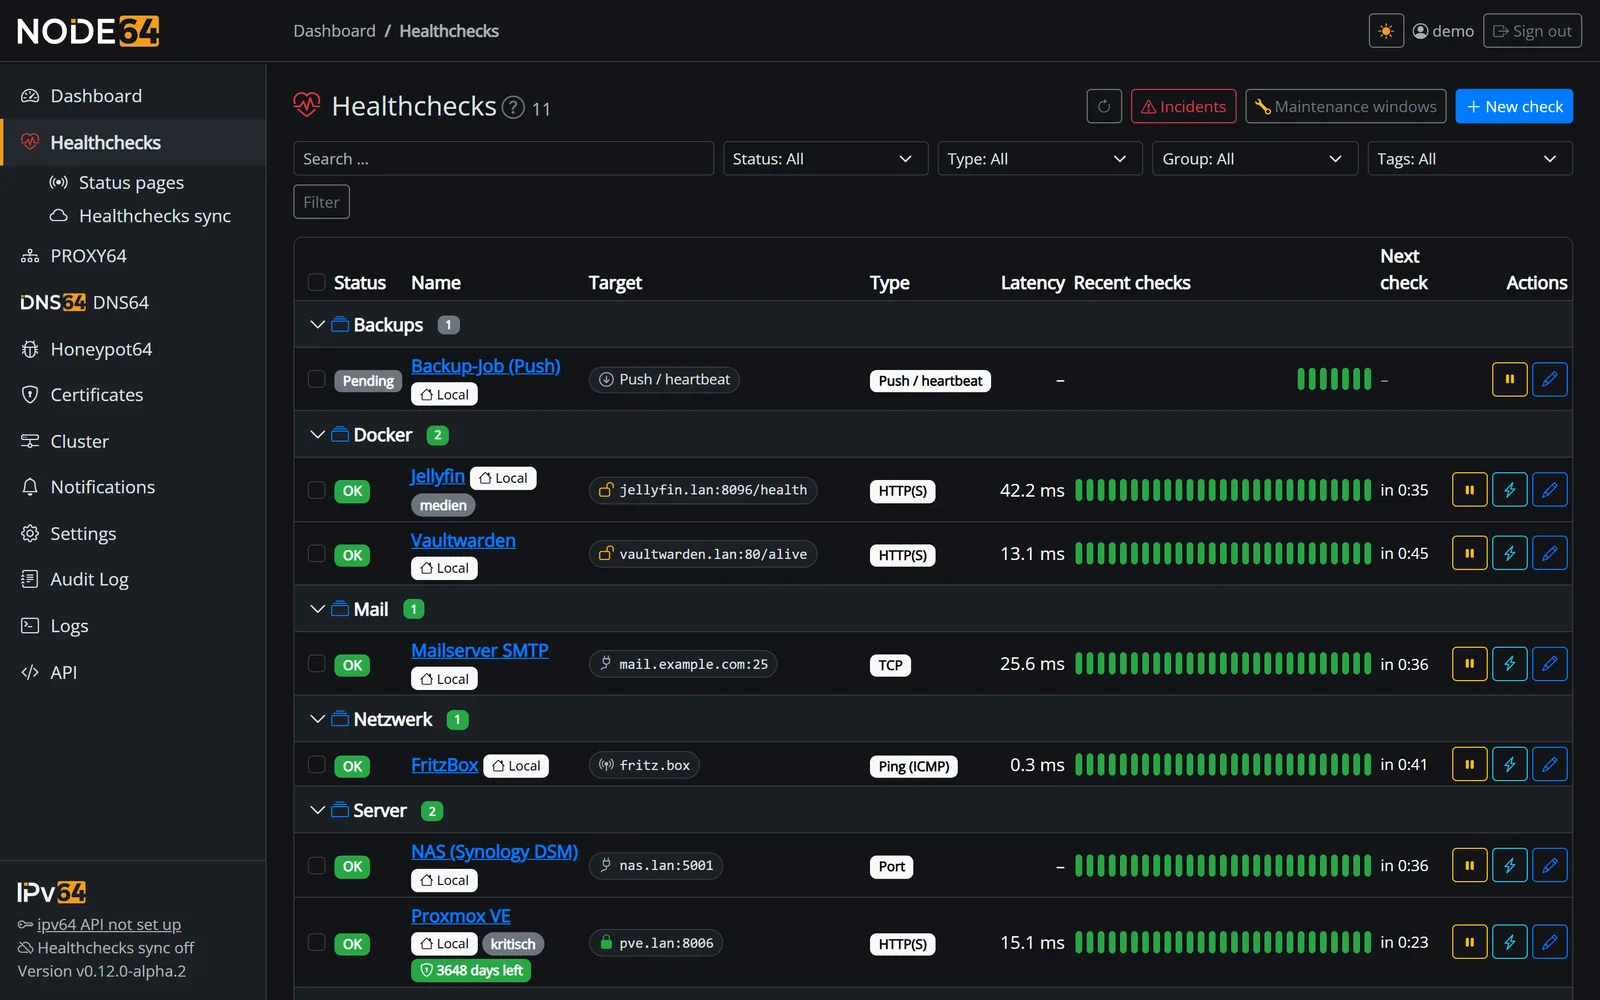The image size is (1600, 1000).
Task: Open the Status: All dropdown
Action: pyautogui.click(x=825, y=159)
